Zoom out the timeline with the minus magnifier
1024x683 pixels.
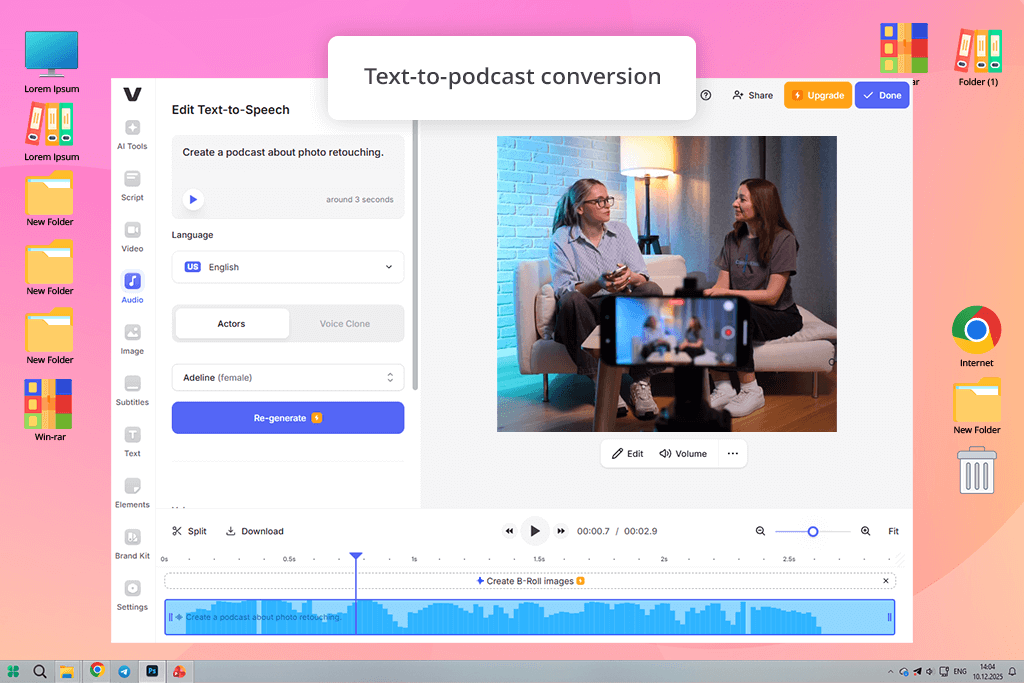[x=760, y=531]
